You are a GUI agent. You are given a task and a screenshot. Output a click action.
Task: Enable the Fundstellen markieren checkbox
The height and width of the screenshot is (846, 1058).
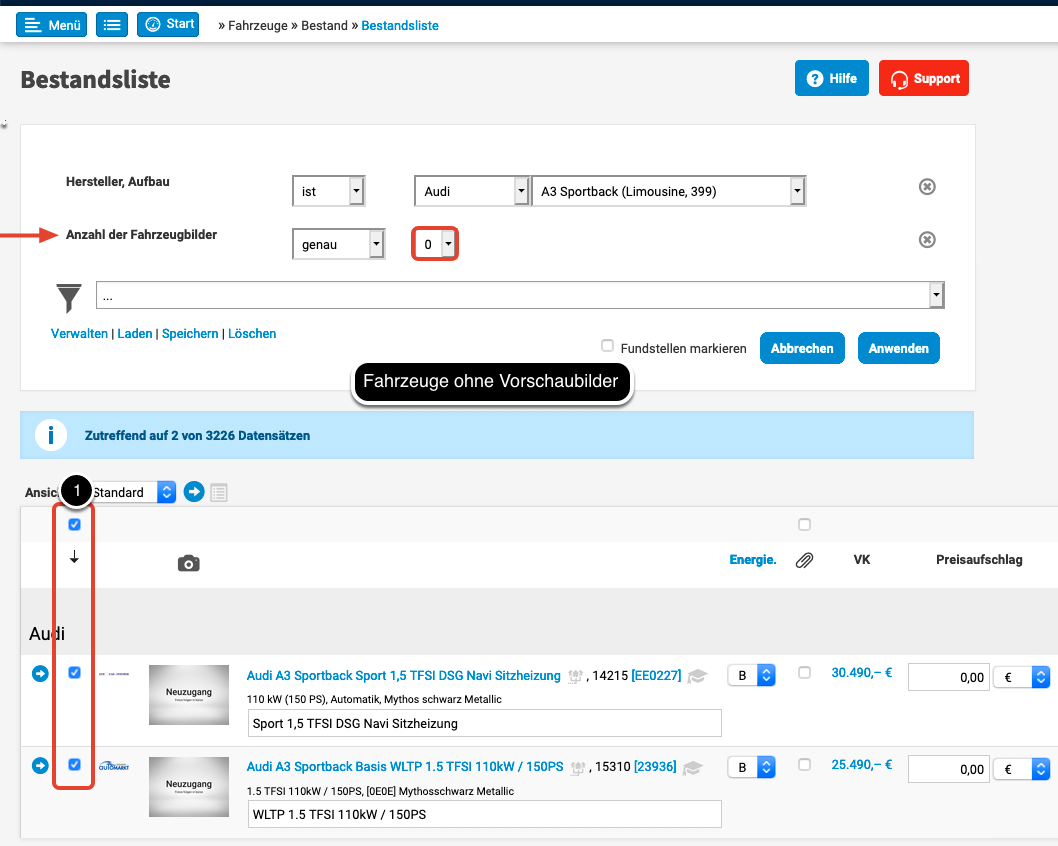coord(607,346)
